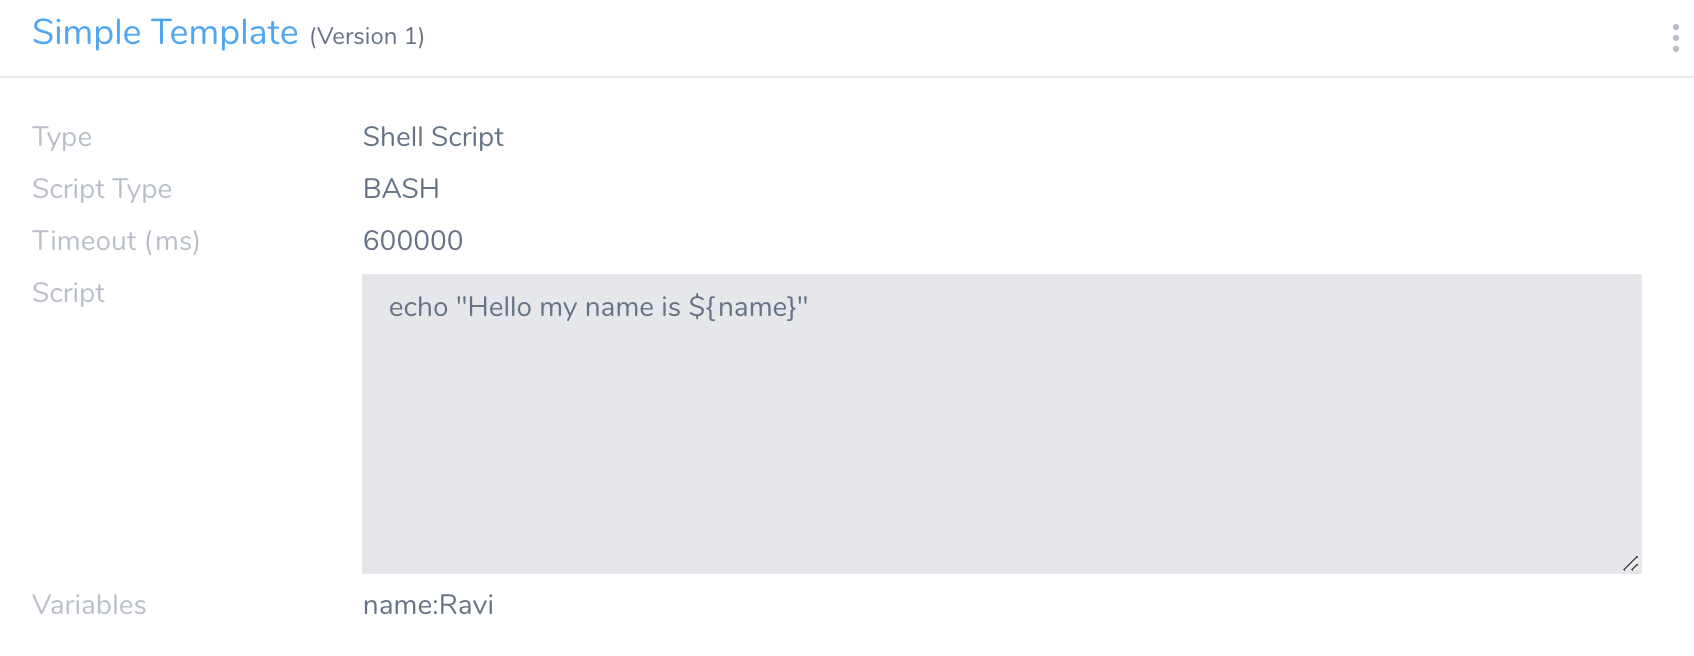
Task: Click the Script field label
Action: [x=68, y=293]
